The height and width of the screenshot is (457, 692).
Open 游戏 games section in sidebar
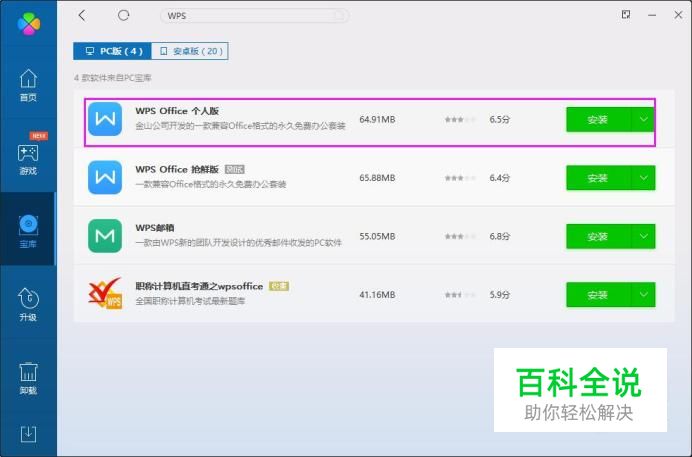tap(28, 159)
